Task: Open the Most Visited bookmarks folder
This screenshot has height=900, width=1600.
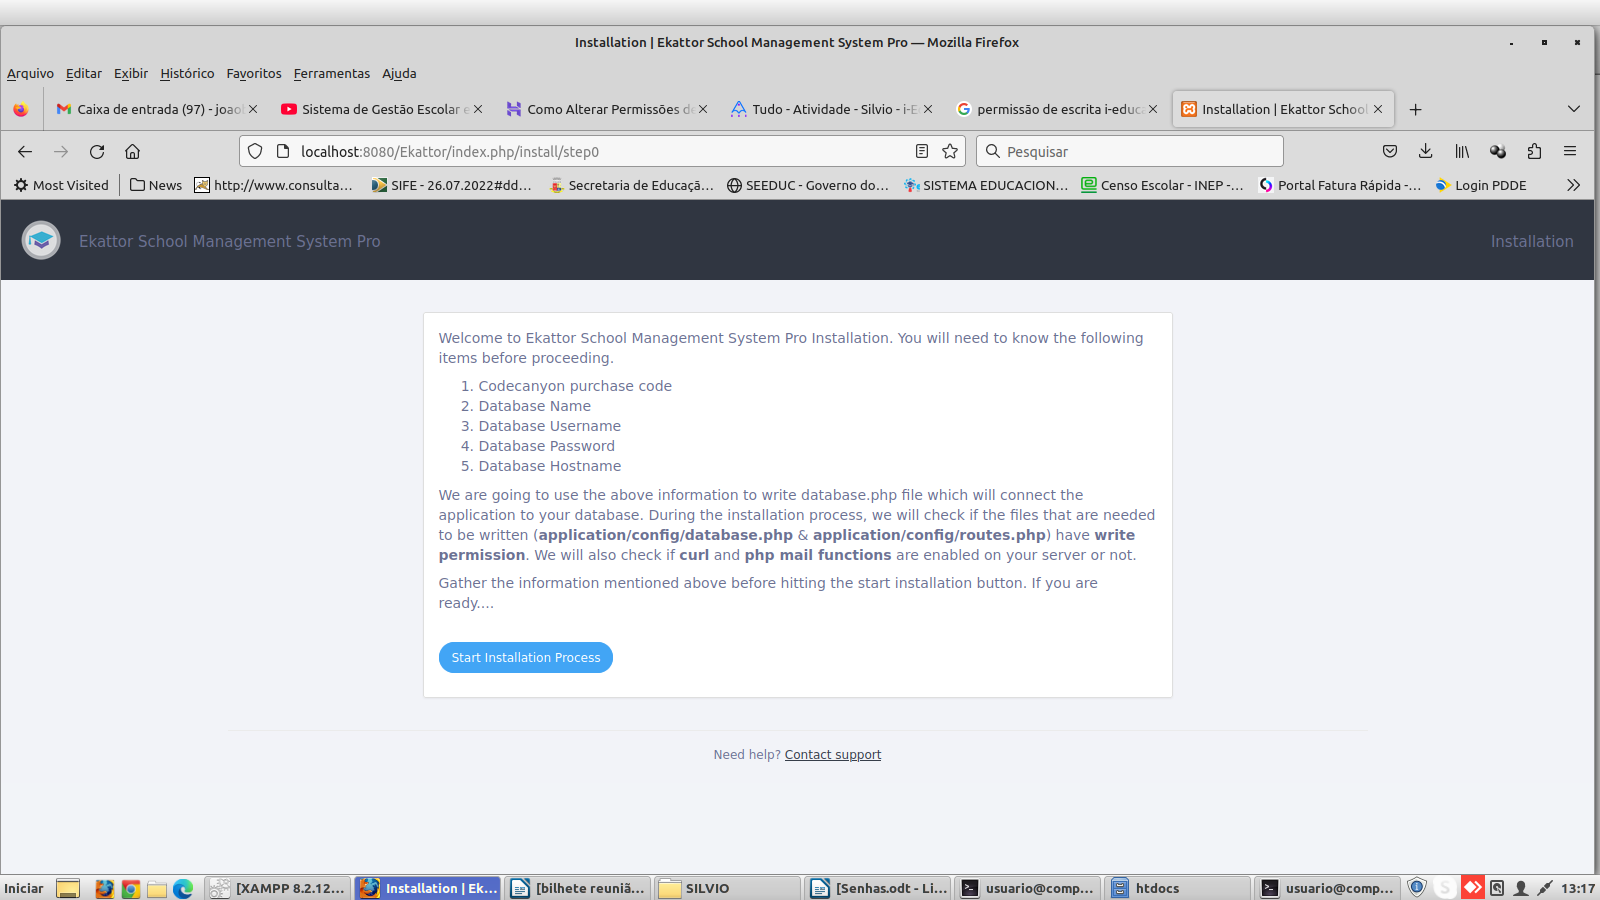Action: click(61, 185)
